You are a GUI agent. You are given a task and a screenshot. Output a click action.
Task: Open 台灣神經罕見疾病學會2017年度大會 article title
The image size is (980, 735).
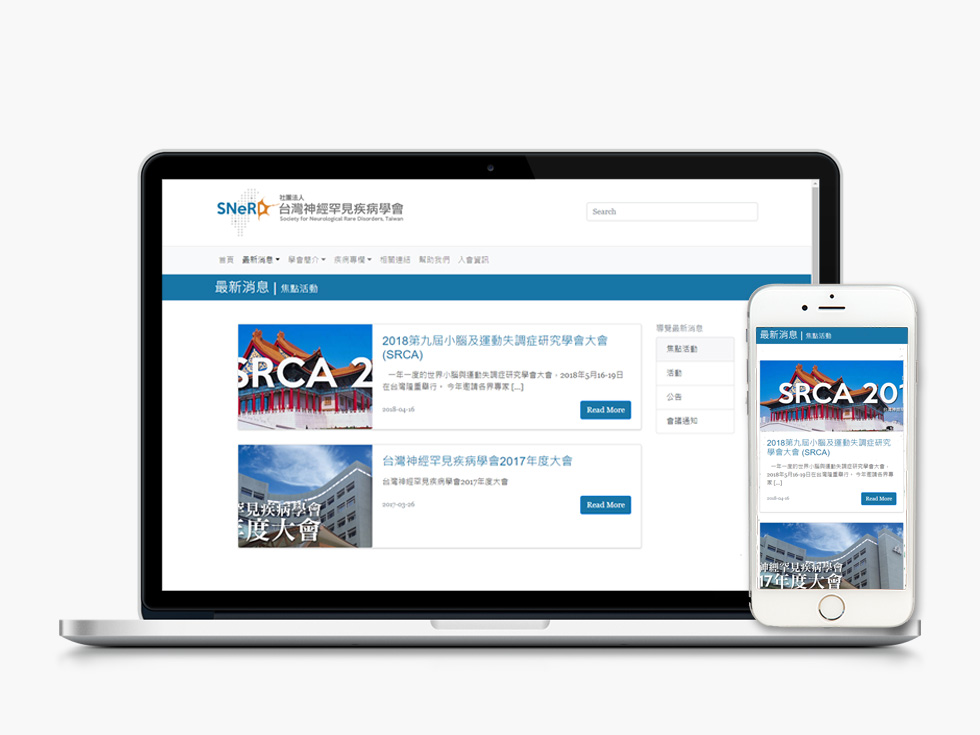coord(477,461)
